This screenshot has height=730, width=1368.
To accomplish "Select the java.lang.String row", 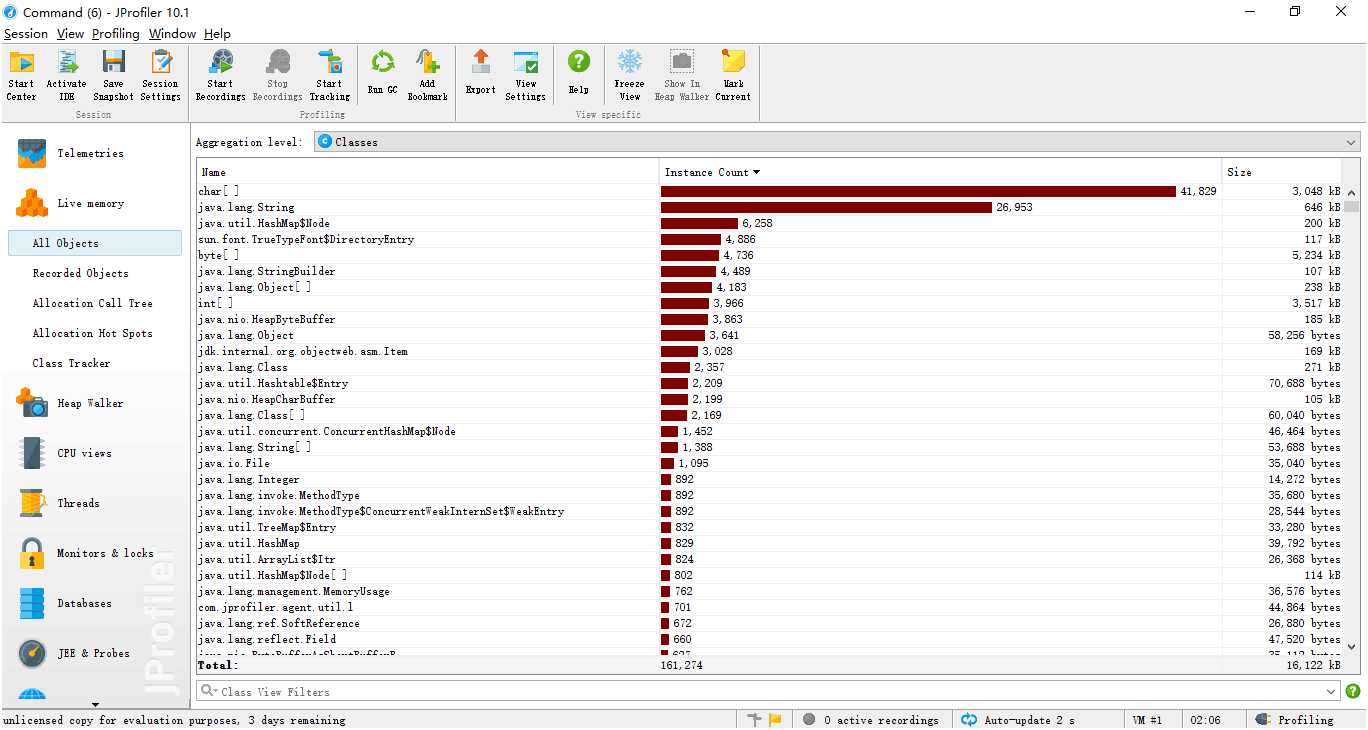I will (x=770, y=207).
